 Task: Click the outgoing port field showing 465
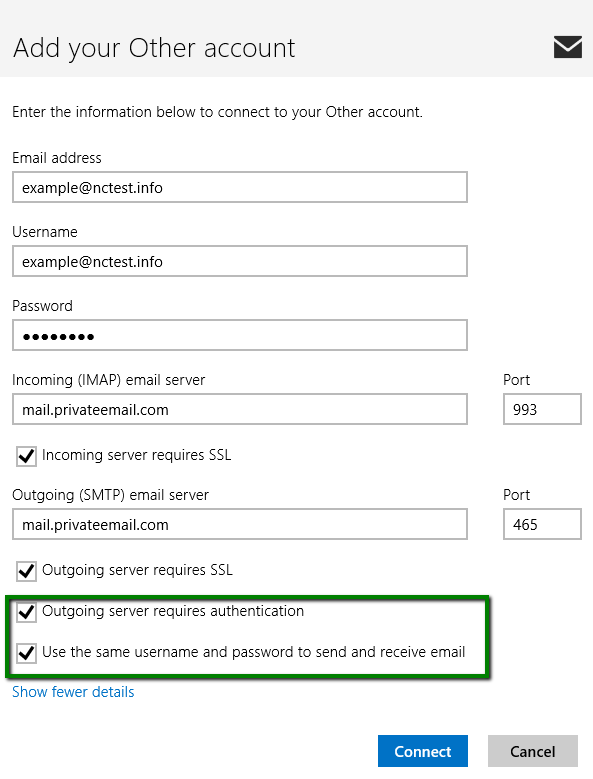pyautogui.click(x=542, y=524)
